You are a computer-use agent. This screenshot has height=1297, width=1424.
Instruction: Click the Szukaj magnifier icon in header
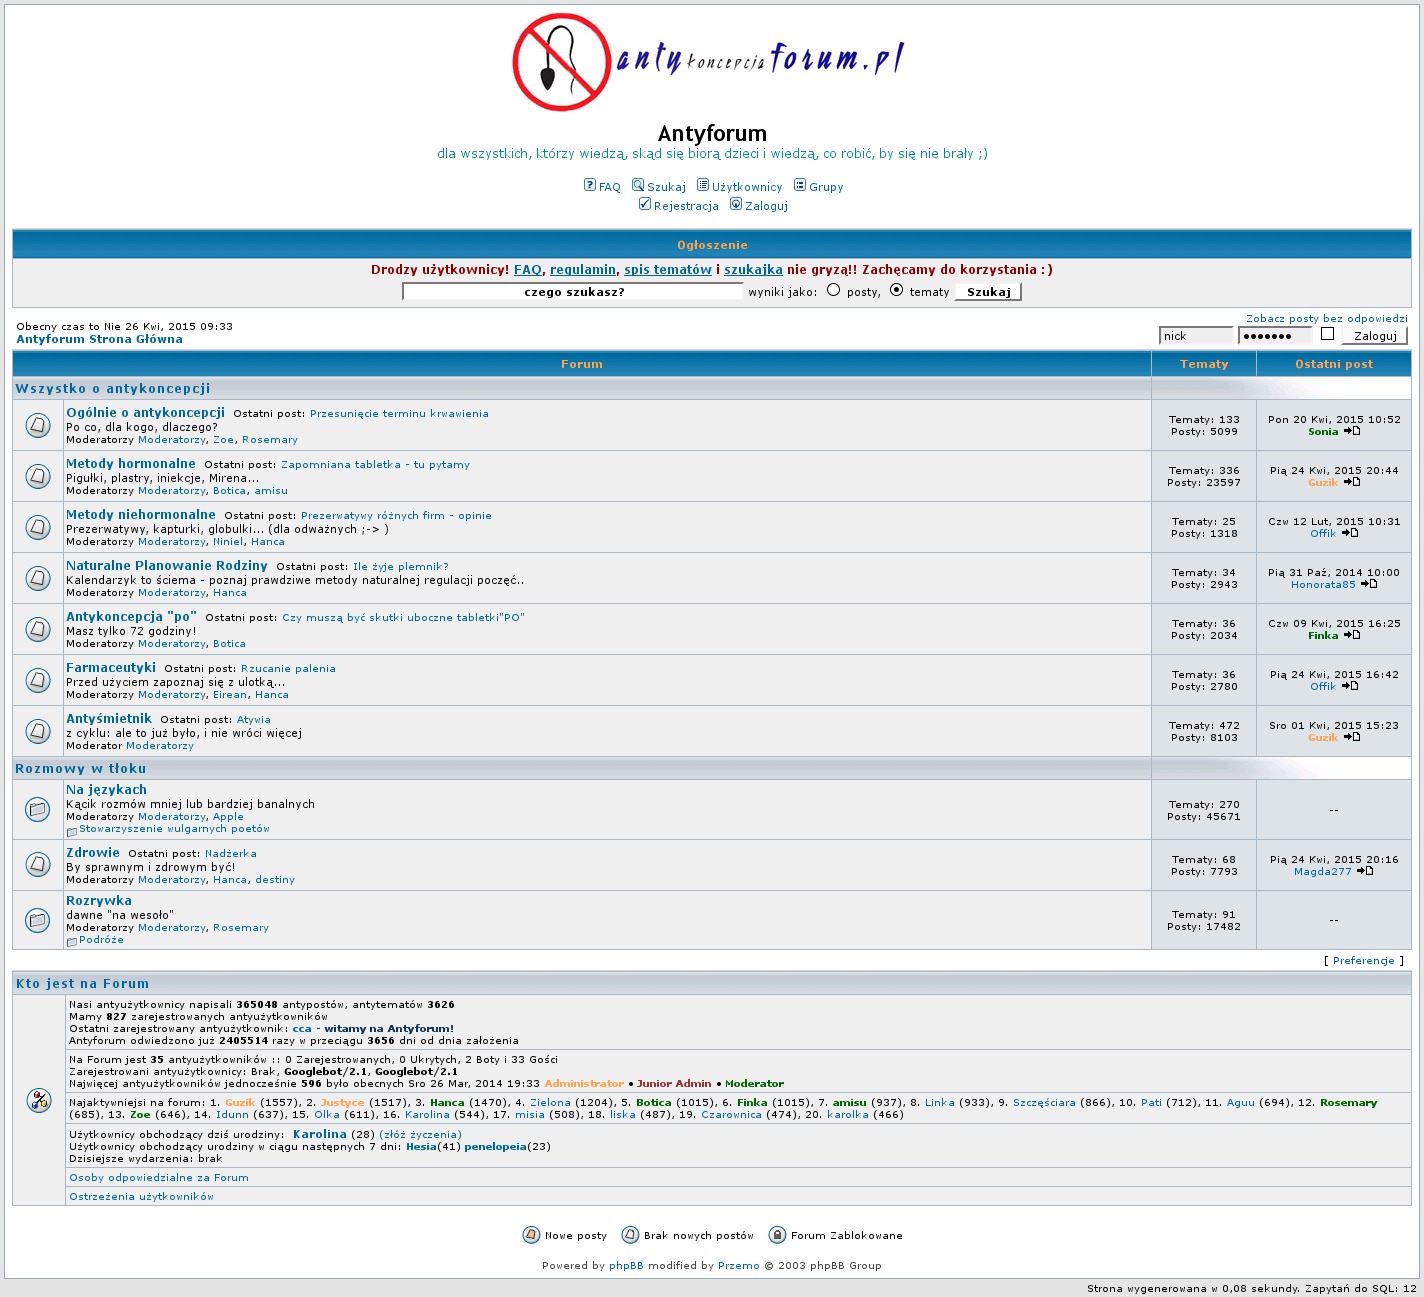pos(638,185)
